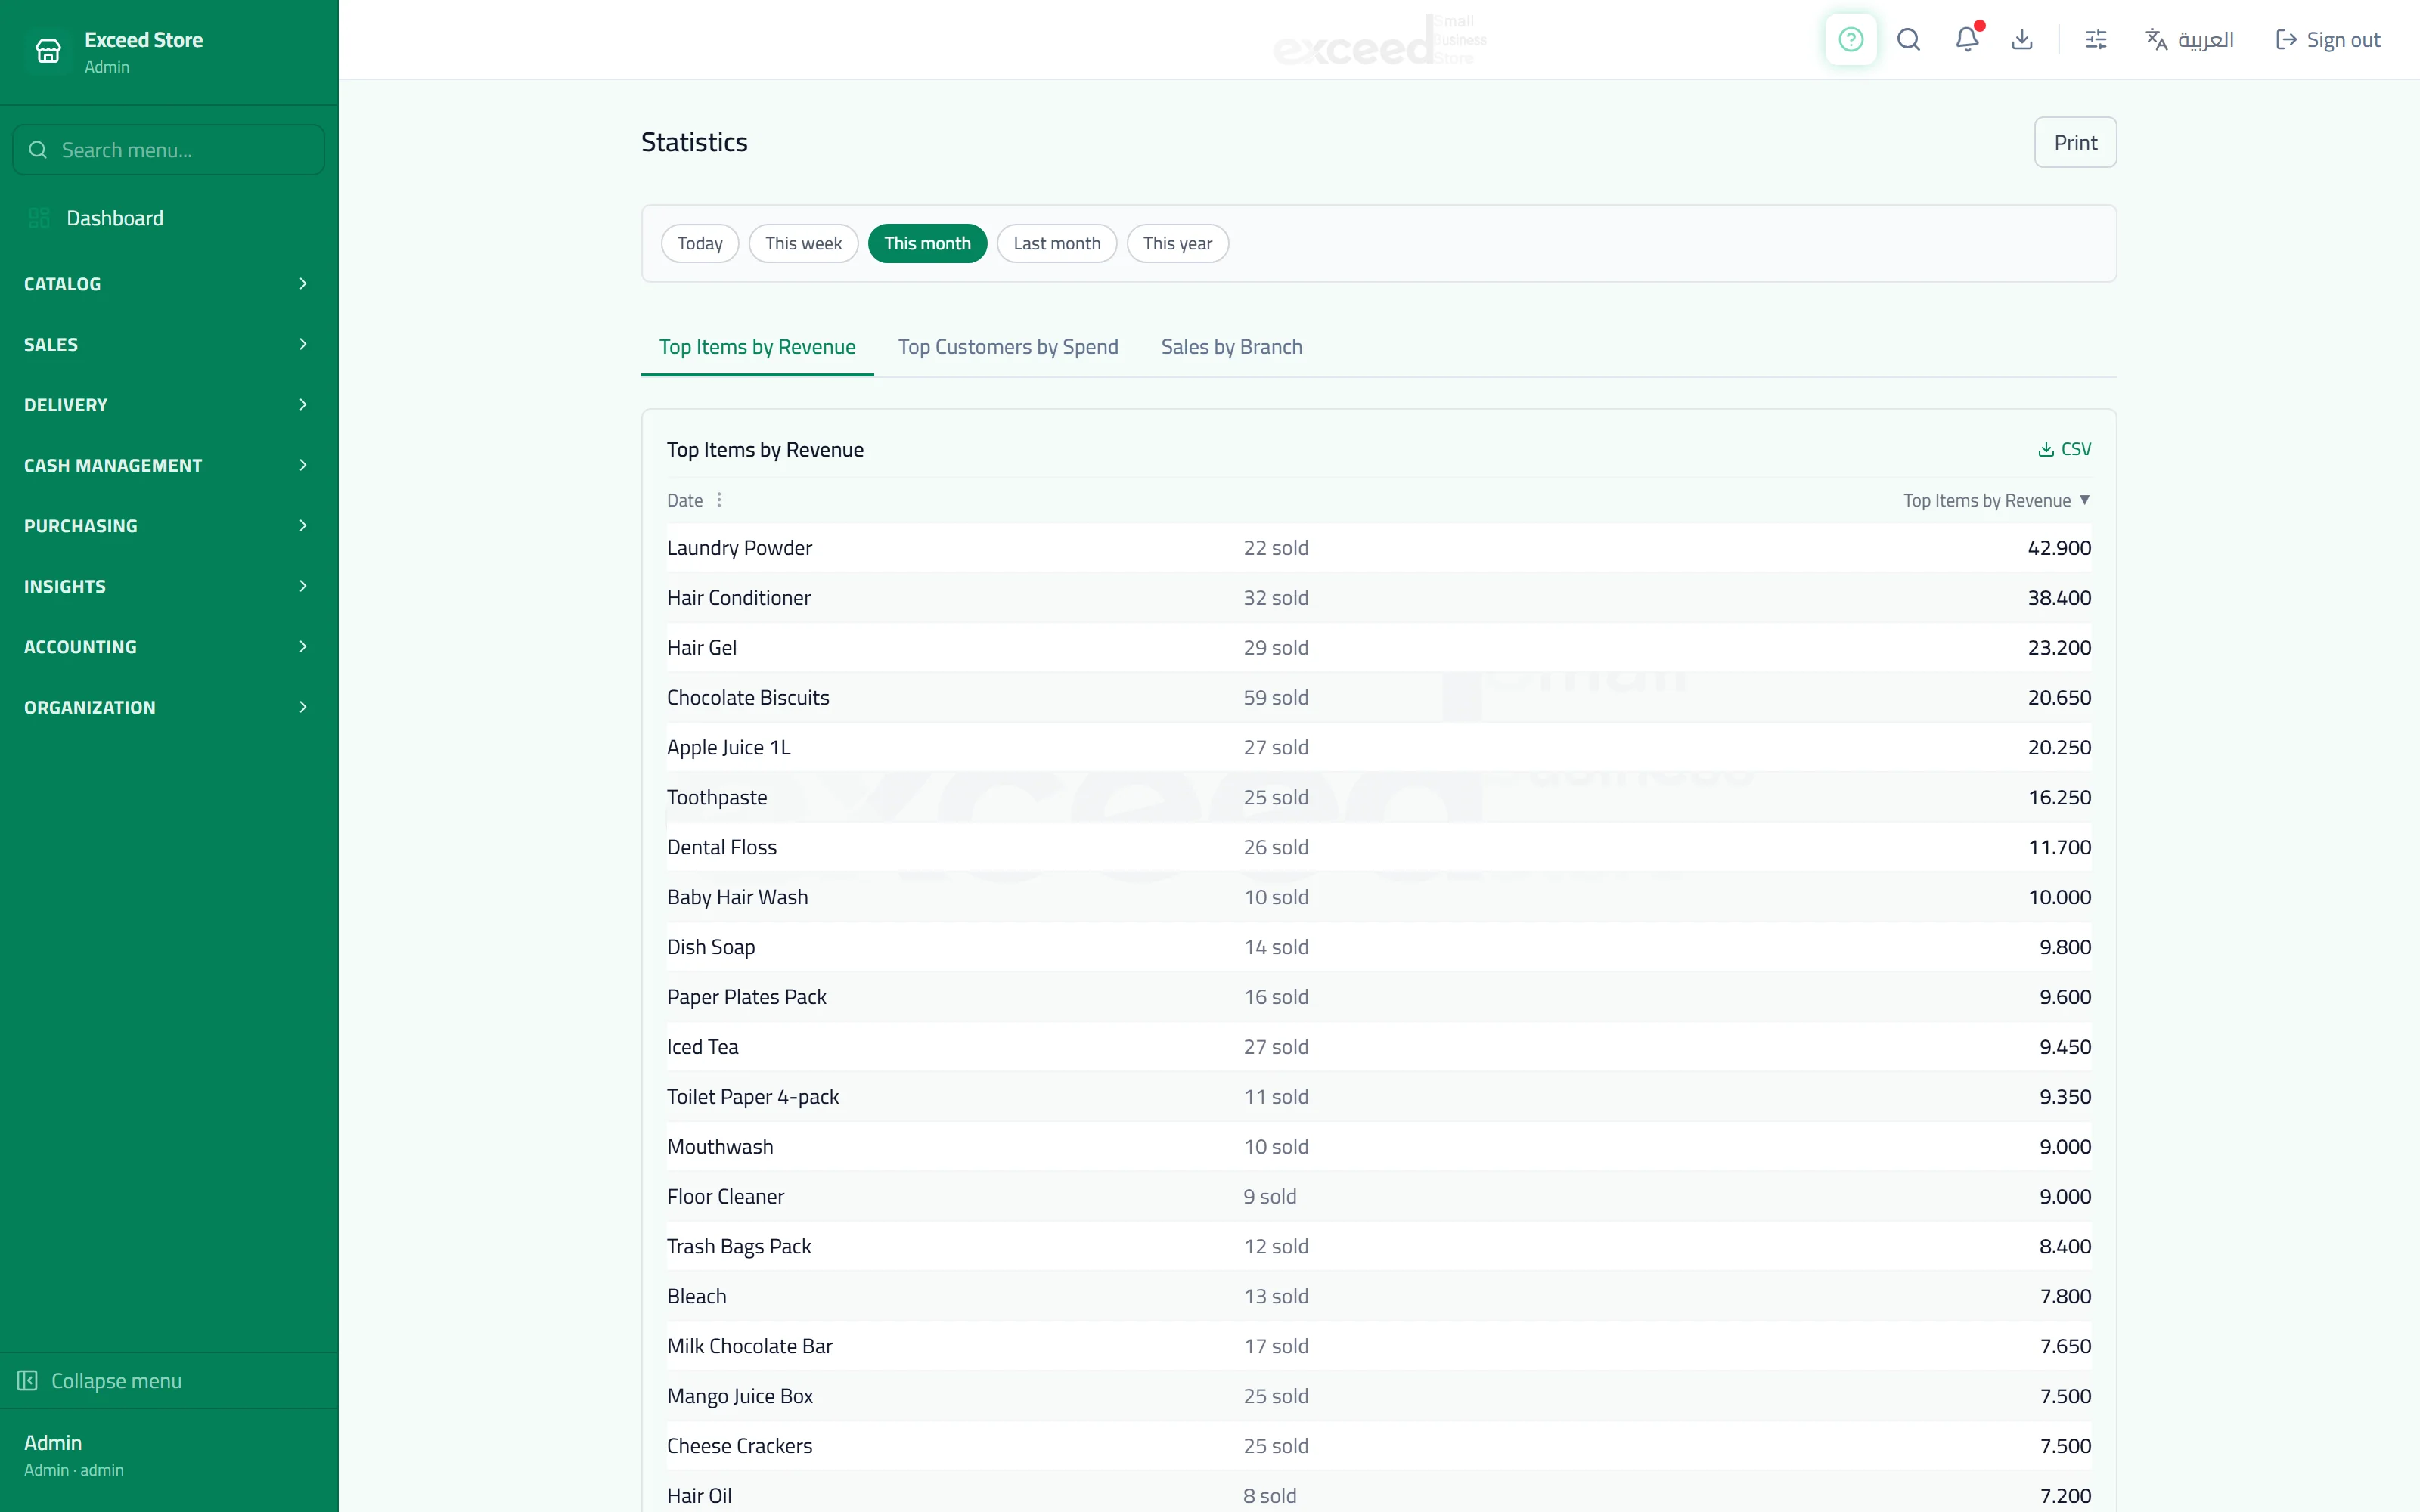Expand the INSIGHTS menu section
This screenshot has width=2420, height=1512.
point(168,586)
